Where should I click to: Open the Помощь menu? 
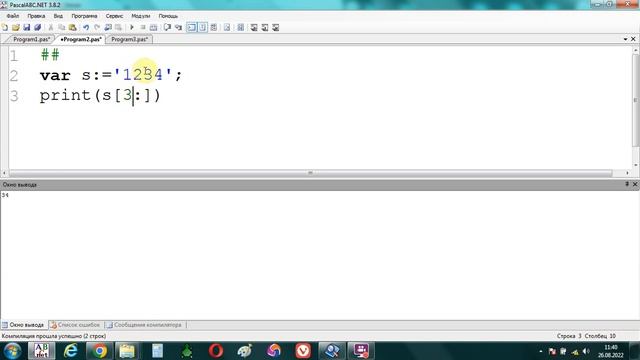[168, 16]
